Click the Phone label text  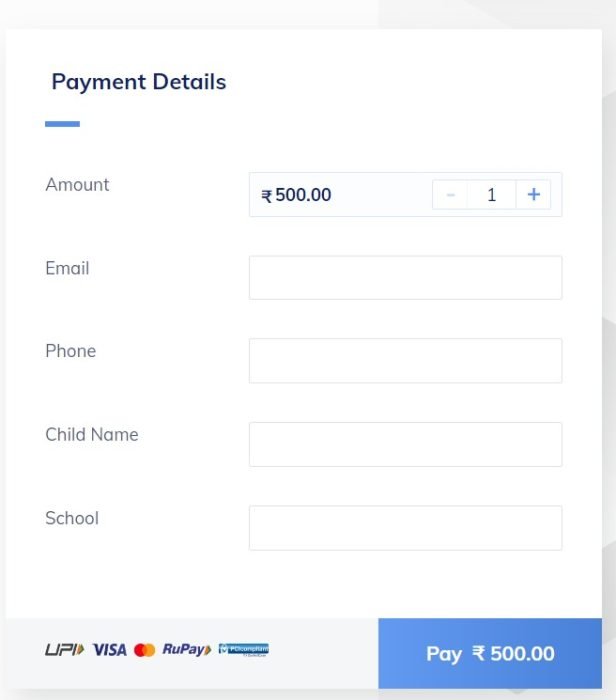click(x=70, y=351)
